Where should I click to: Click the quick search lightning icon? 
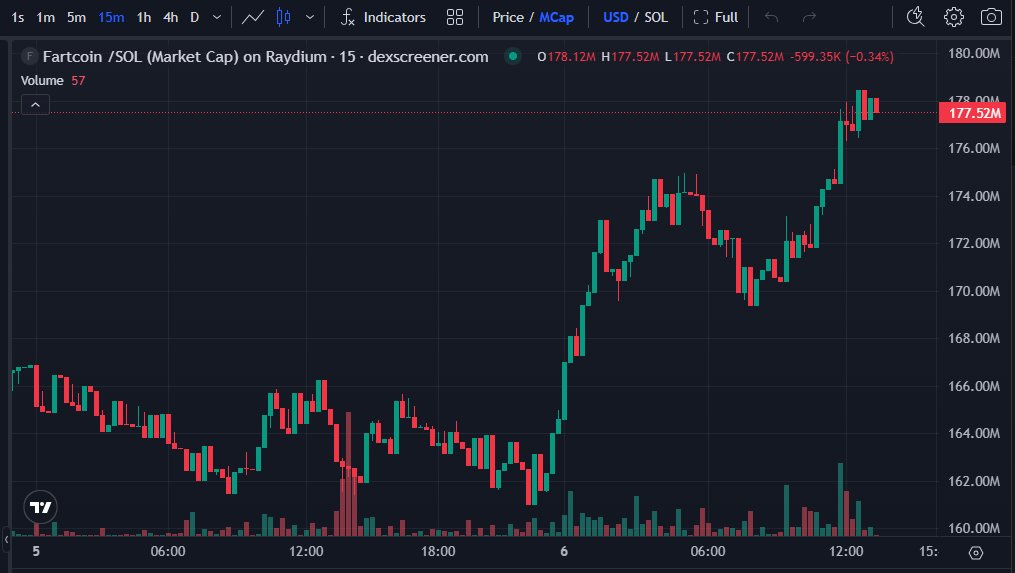[915, 17]
